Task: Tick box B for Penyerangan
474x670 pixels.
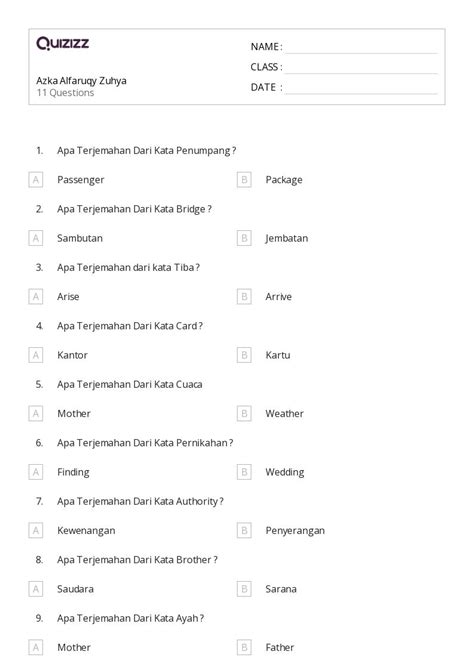Action: click(244, 531)
